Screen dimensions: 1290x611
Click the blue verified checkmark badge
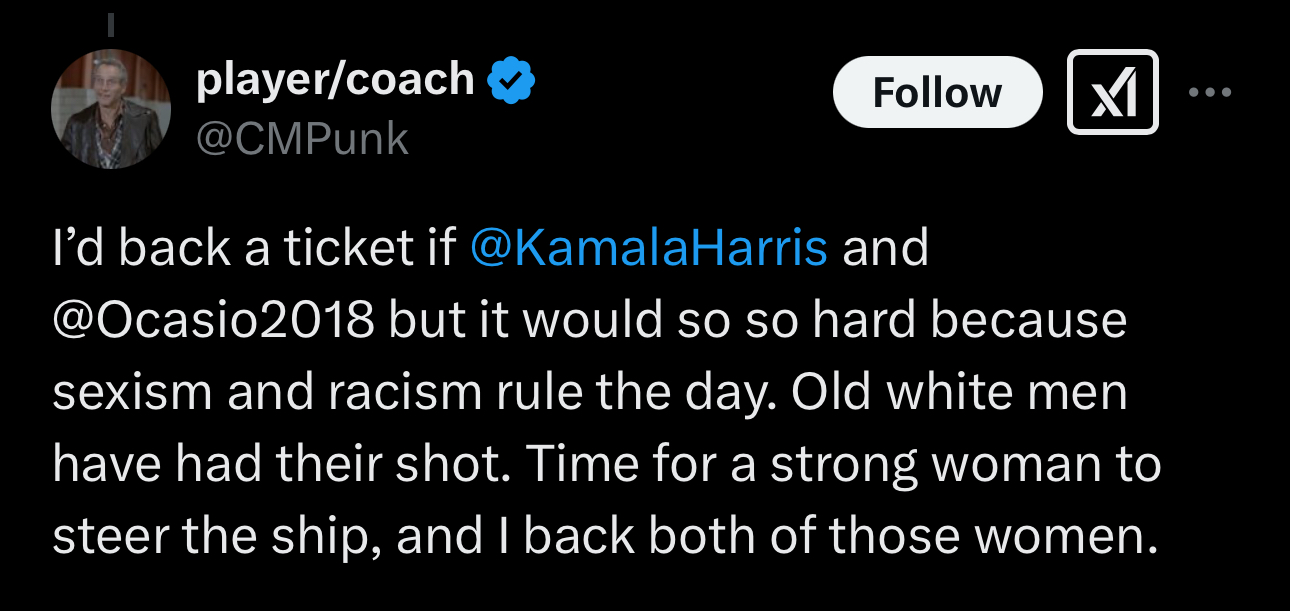512,80
